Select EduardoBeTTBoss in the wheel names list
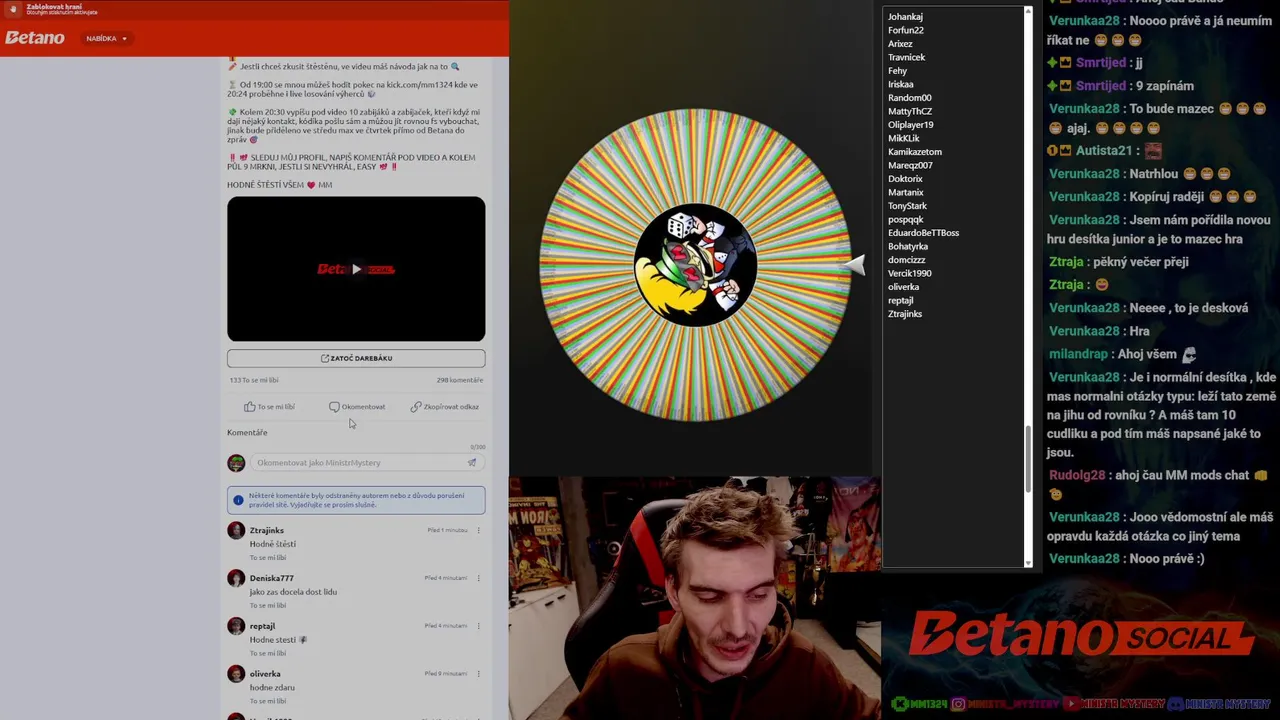 [x=924, y=233]
